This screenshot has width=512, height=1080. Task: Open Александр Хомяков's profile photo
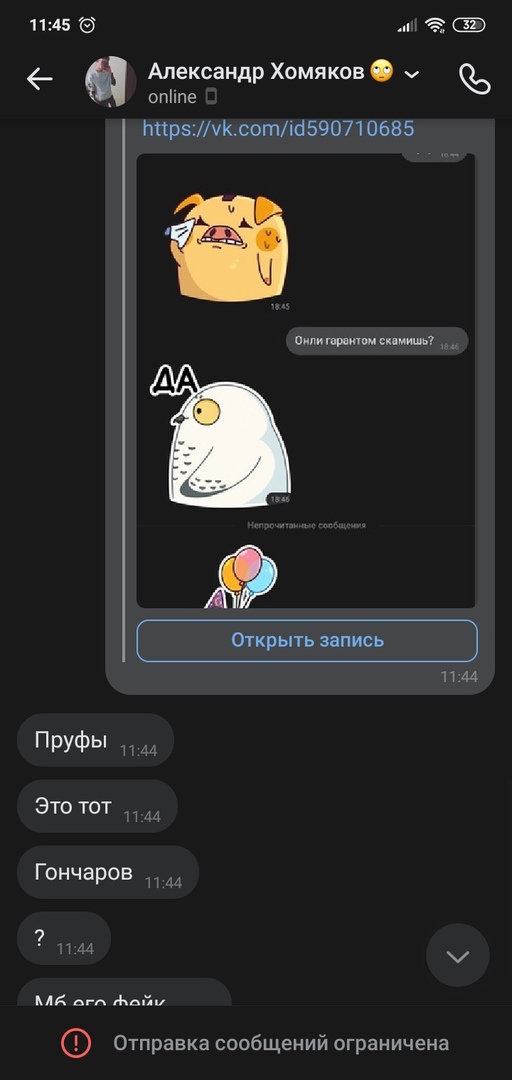click(x=110, y=81)
